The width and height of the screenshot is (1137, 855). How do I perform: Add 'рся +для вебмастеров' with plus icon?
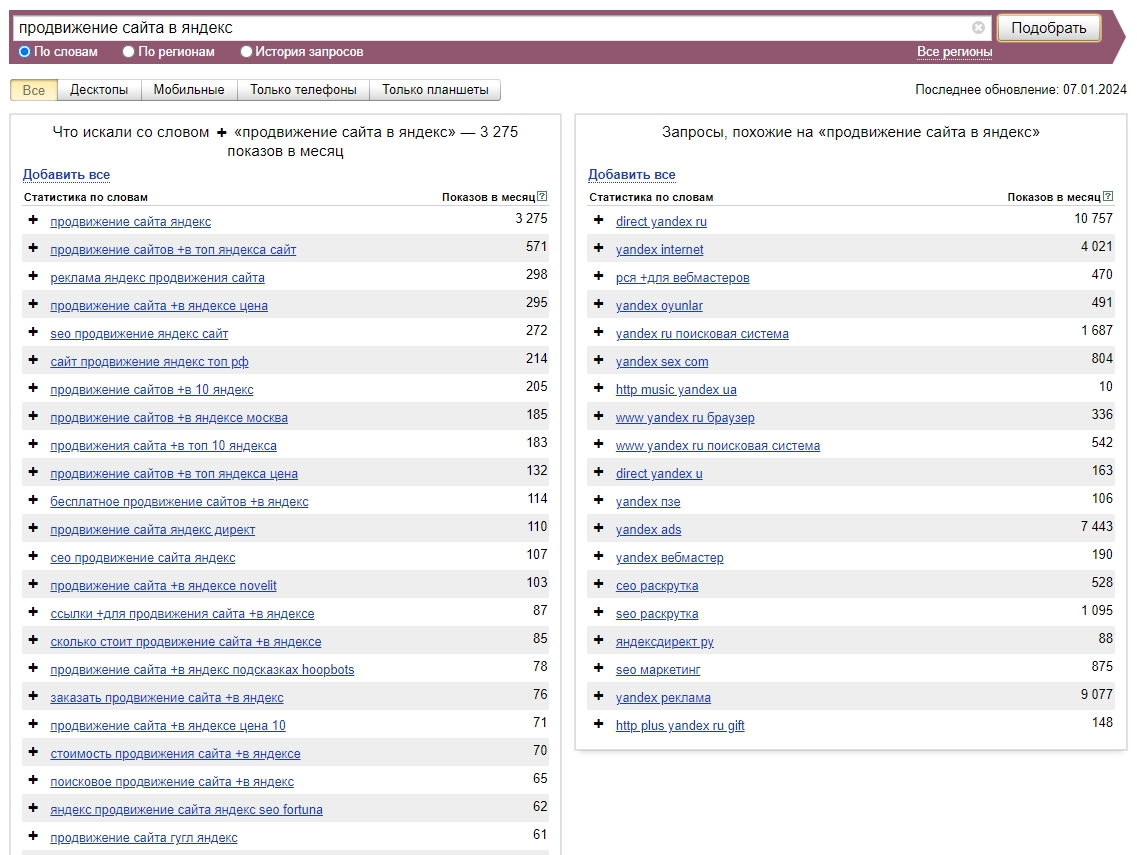(599, 276)
